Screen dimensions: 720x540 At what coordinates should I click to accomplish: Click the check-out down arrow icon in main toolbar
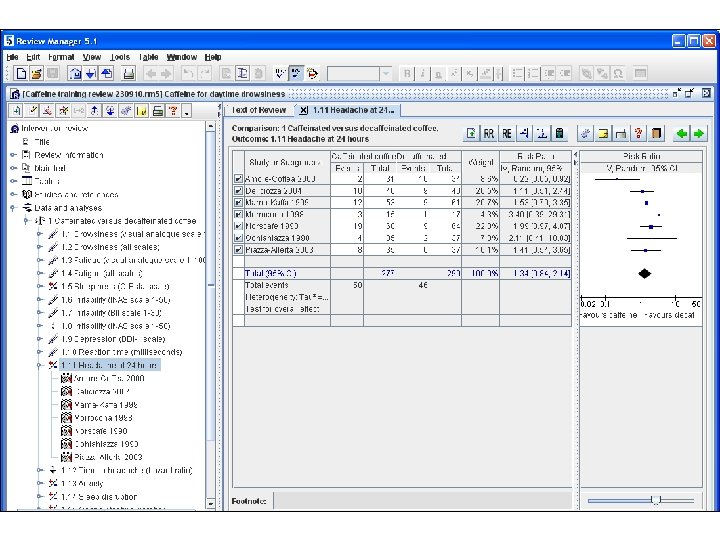click(x=91, y=73)
